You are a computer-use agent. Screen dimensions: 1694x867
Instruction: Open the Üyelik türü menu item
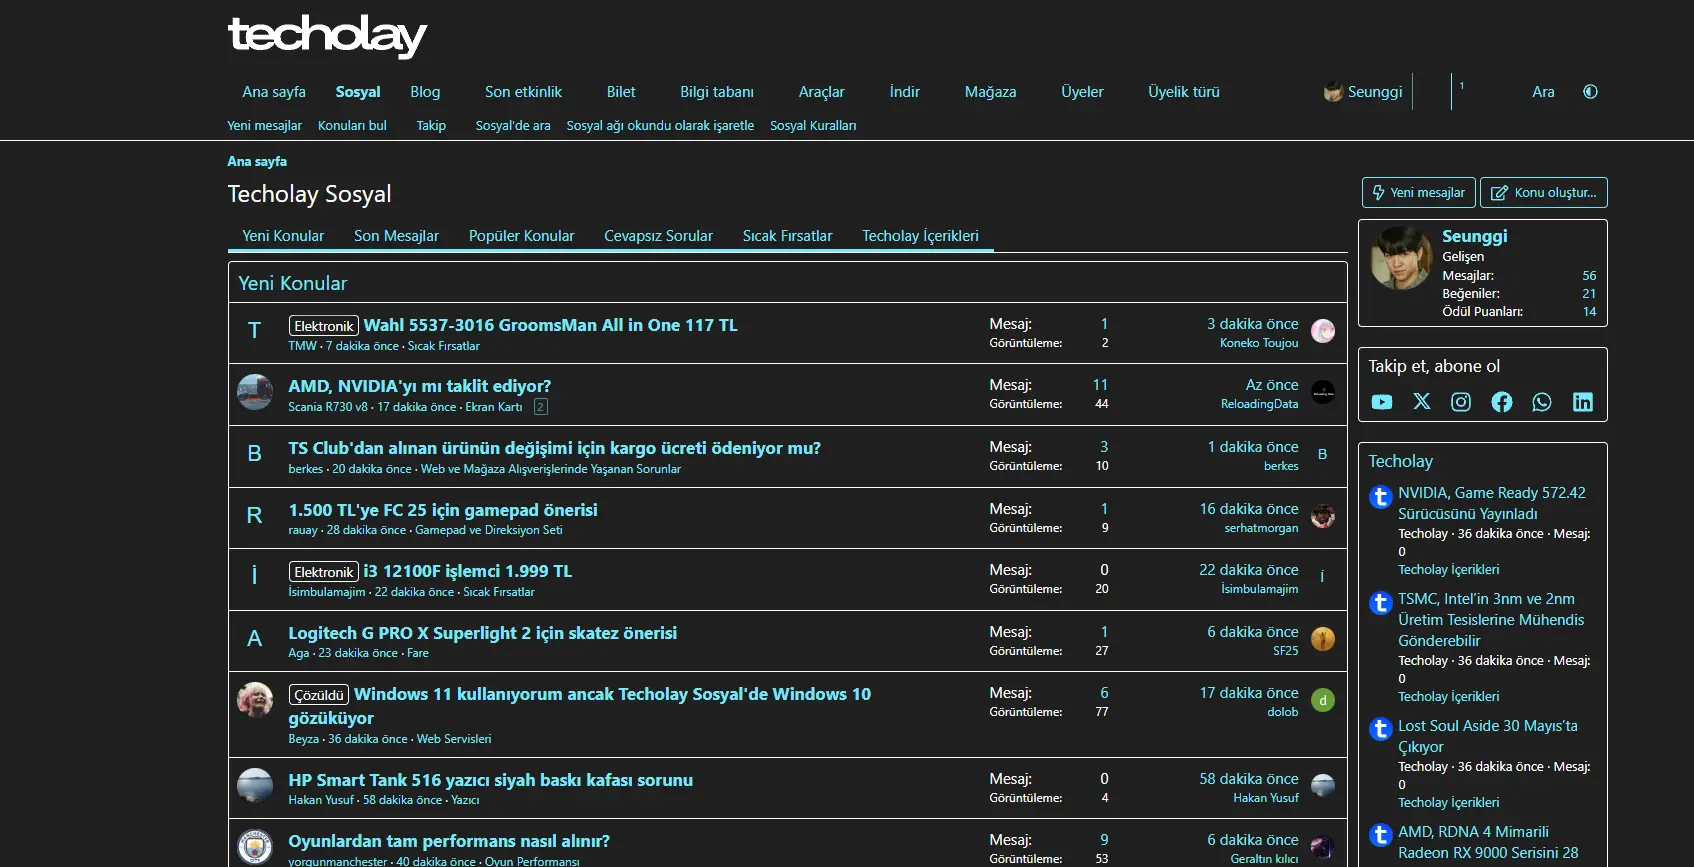pyautogui.click(x=1184, y=92)
